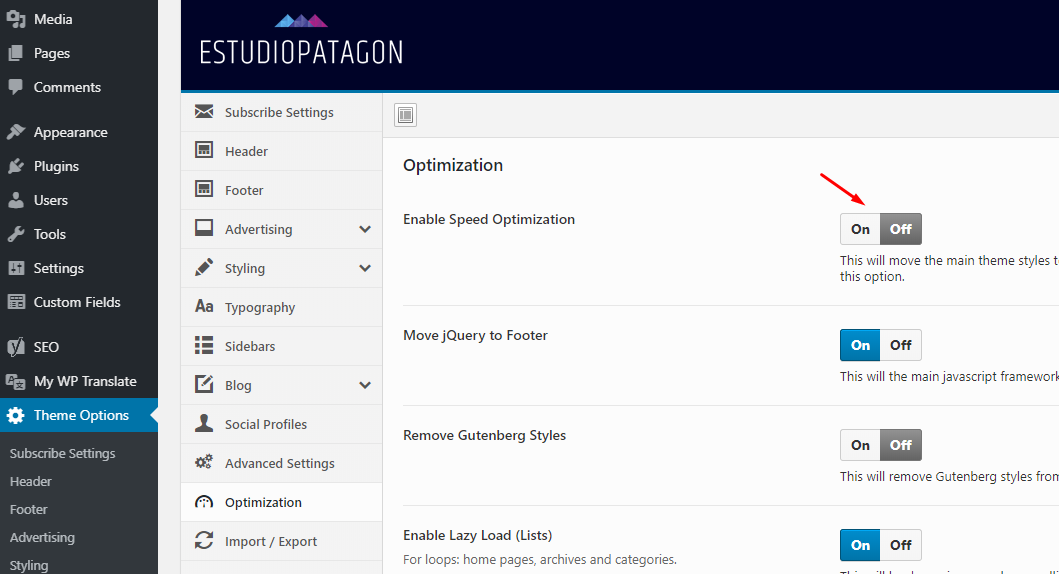Click the Advertising monitor icon
Screen dimensions: 1059x574
(x=204, y=228)
